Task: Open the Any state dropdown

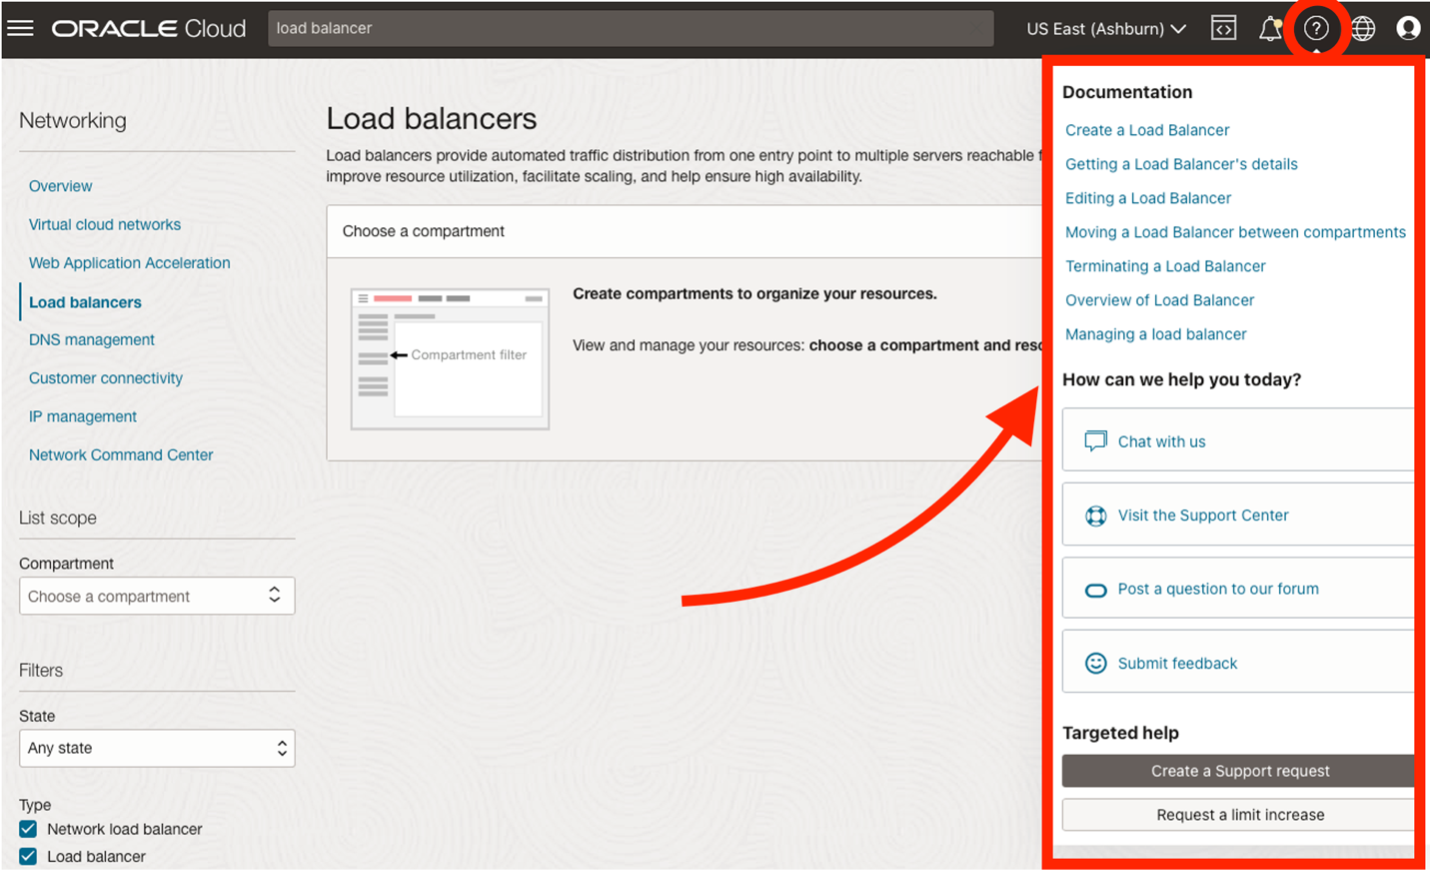Action: coord(157,748)
